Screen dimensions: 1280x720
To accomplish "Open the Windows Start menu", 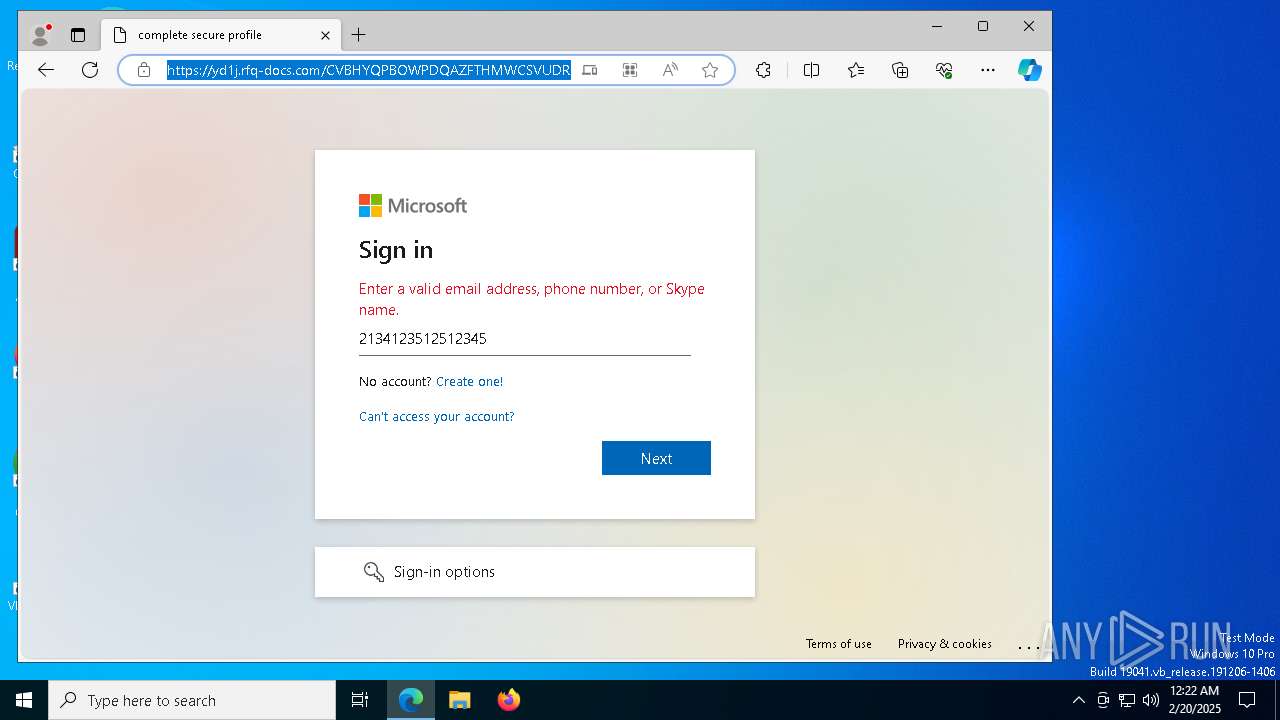I will click(x=24, y=700).
